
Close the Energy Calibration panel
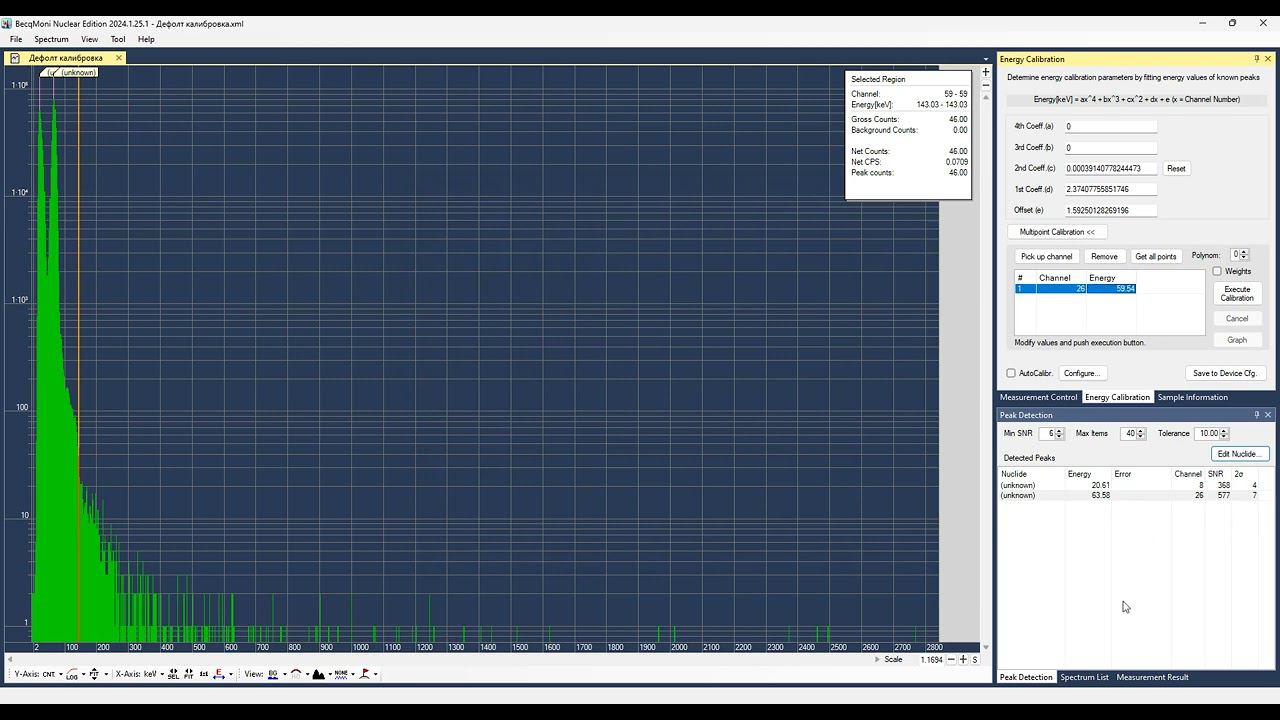pyautogui.click(x=1268, y=59)
